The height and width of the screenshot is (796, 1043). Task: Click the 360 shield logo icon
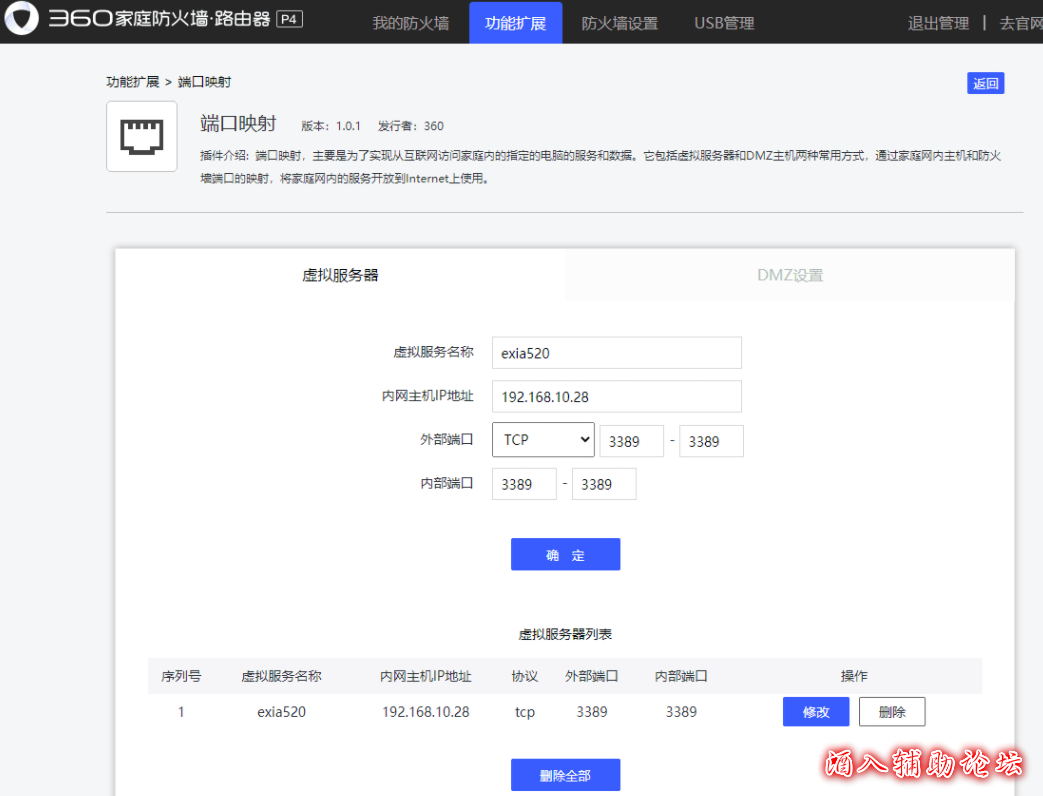(x=20, y=20)
